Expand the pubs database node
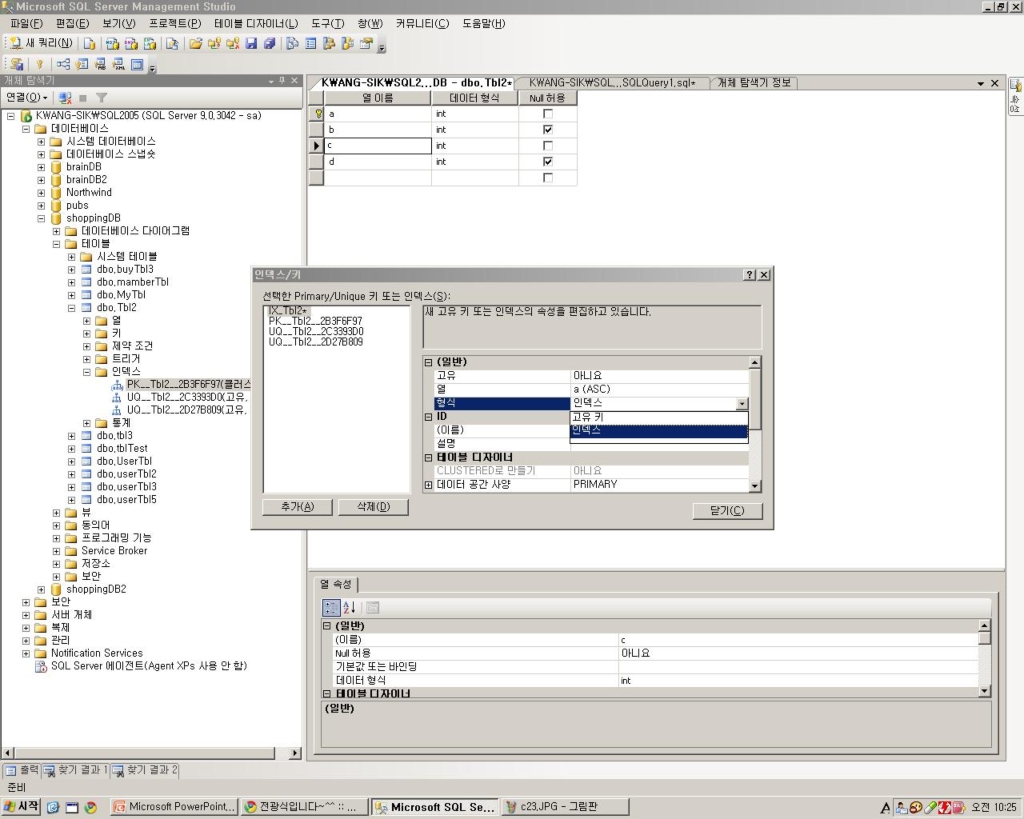 41,205
